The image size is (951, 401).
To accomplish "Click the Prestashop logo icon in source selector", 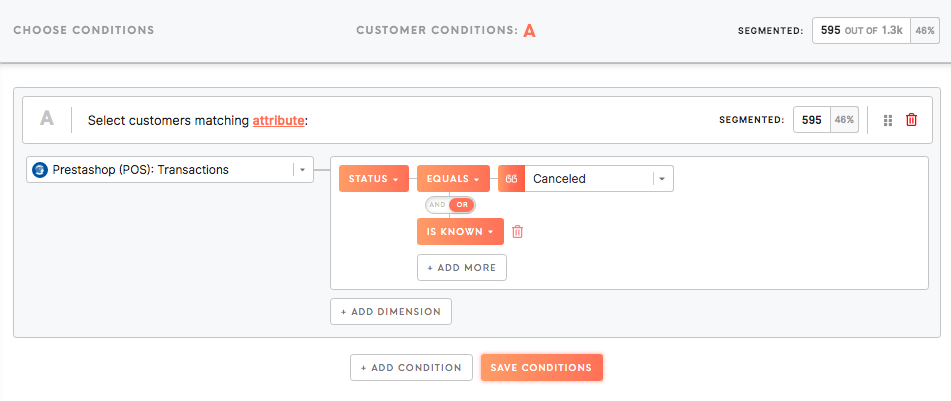I will coord(40,170).
